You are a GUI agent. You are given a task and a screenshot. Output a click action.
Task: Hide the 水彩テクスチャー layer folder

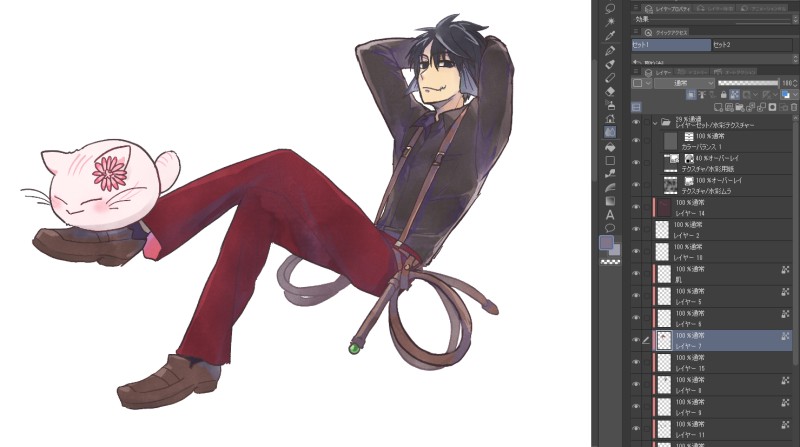click(x=636, y=122)
